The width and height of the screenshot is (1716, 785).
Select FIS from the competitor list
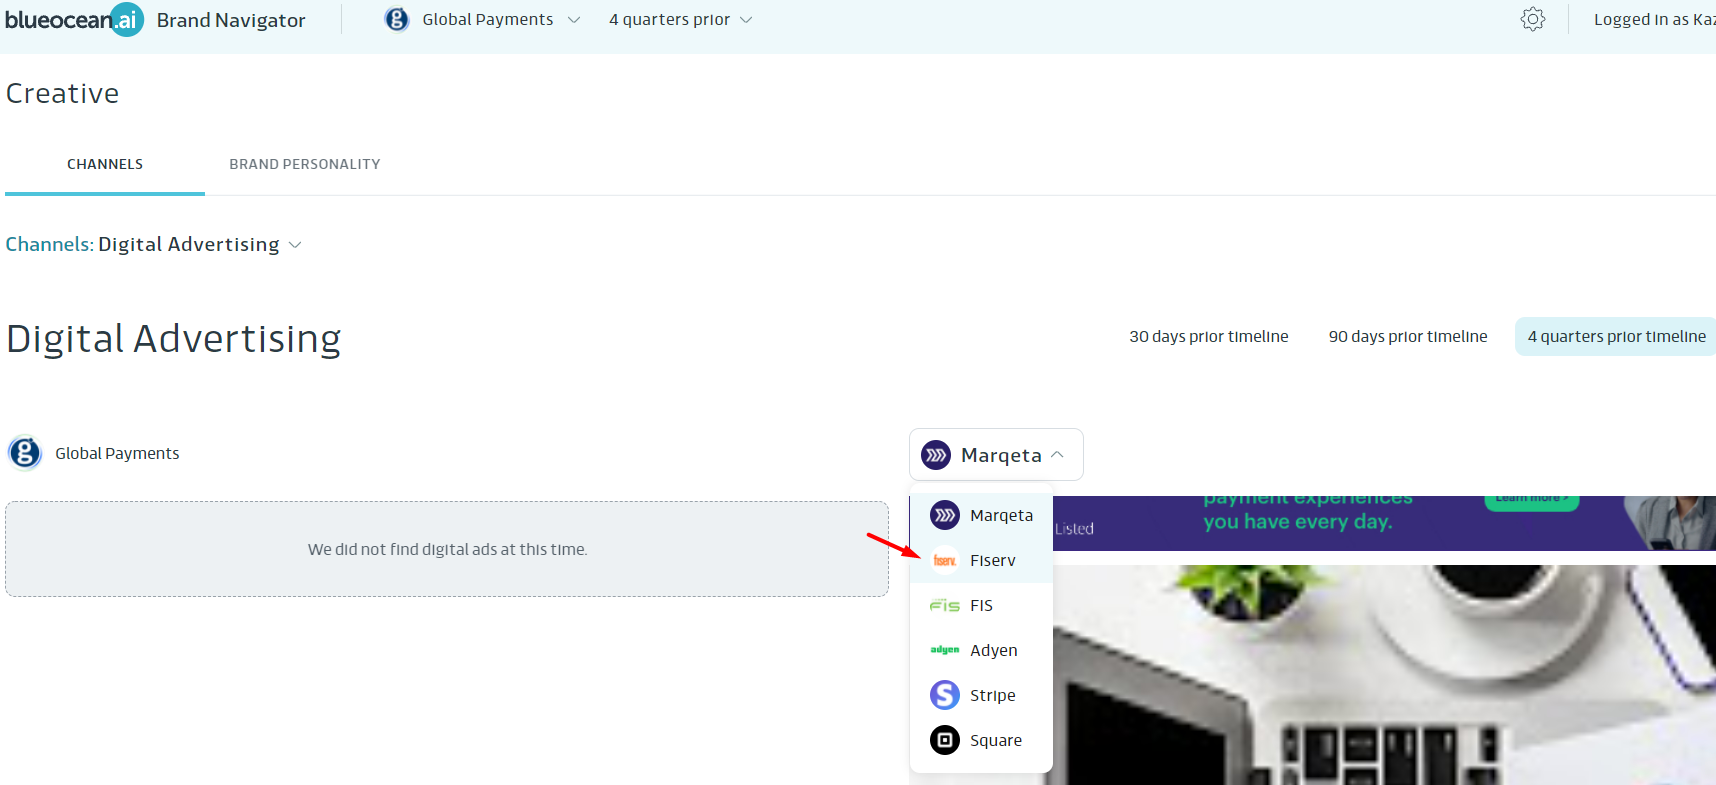(x=981, y=605)
